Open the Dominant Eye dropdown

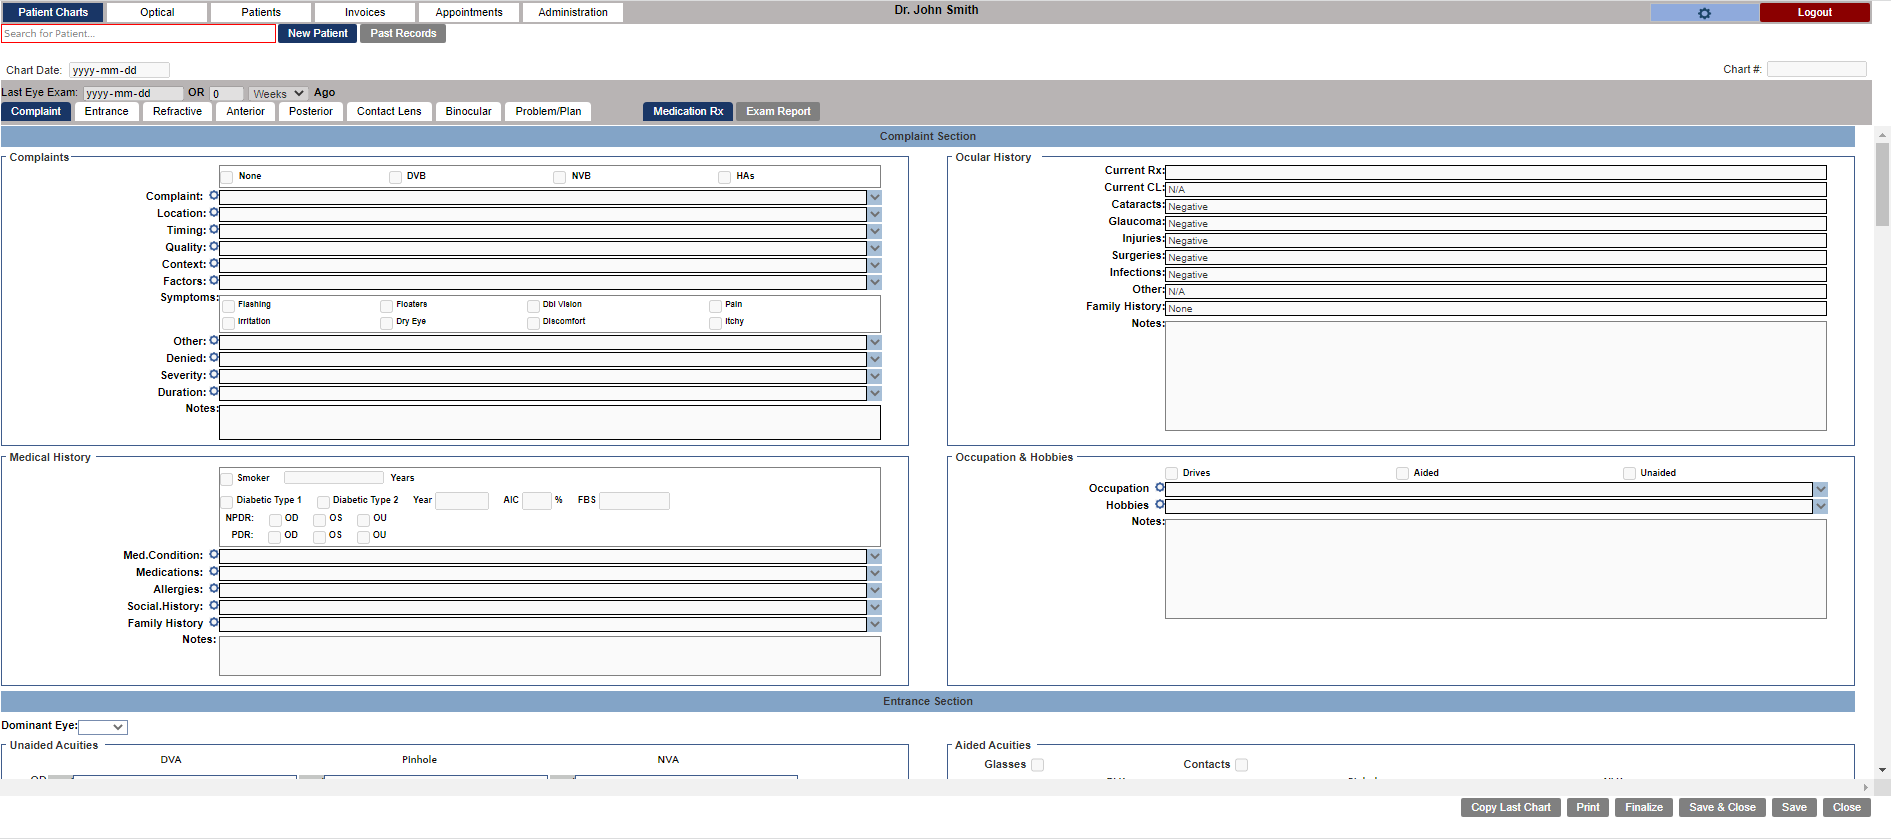(x=103, y=727)
